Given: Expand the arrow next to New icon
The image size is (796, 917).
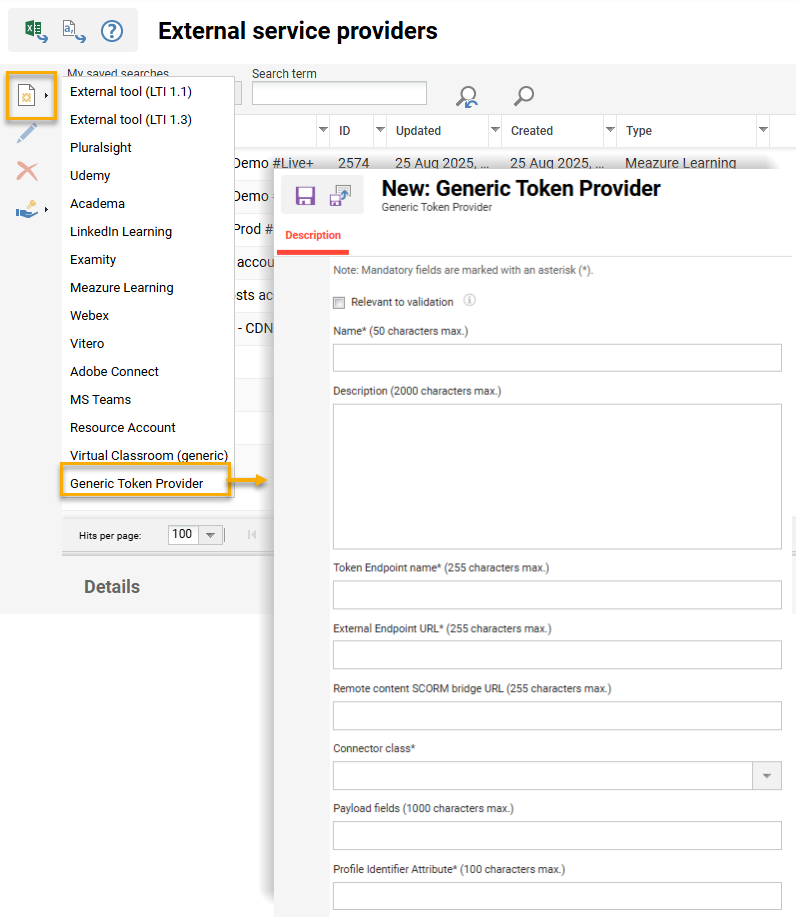Looking at the screenshot, I should (x=46, y=95).
